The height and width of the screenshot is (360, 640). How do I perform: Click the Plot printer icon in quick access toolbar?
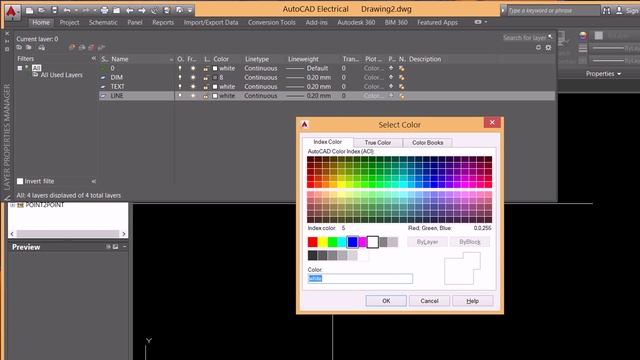tap(104, 10)
